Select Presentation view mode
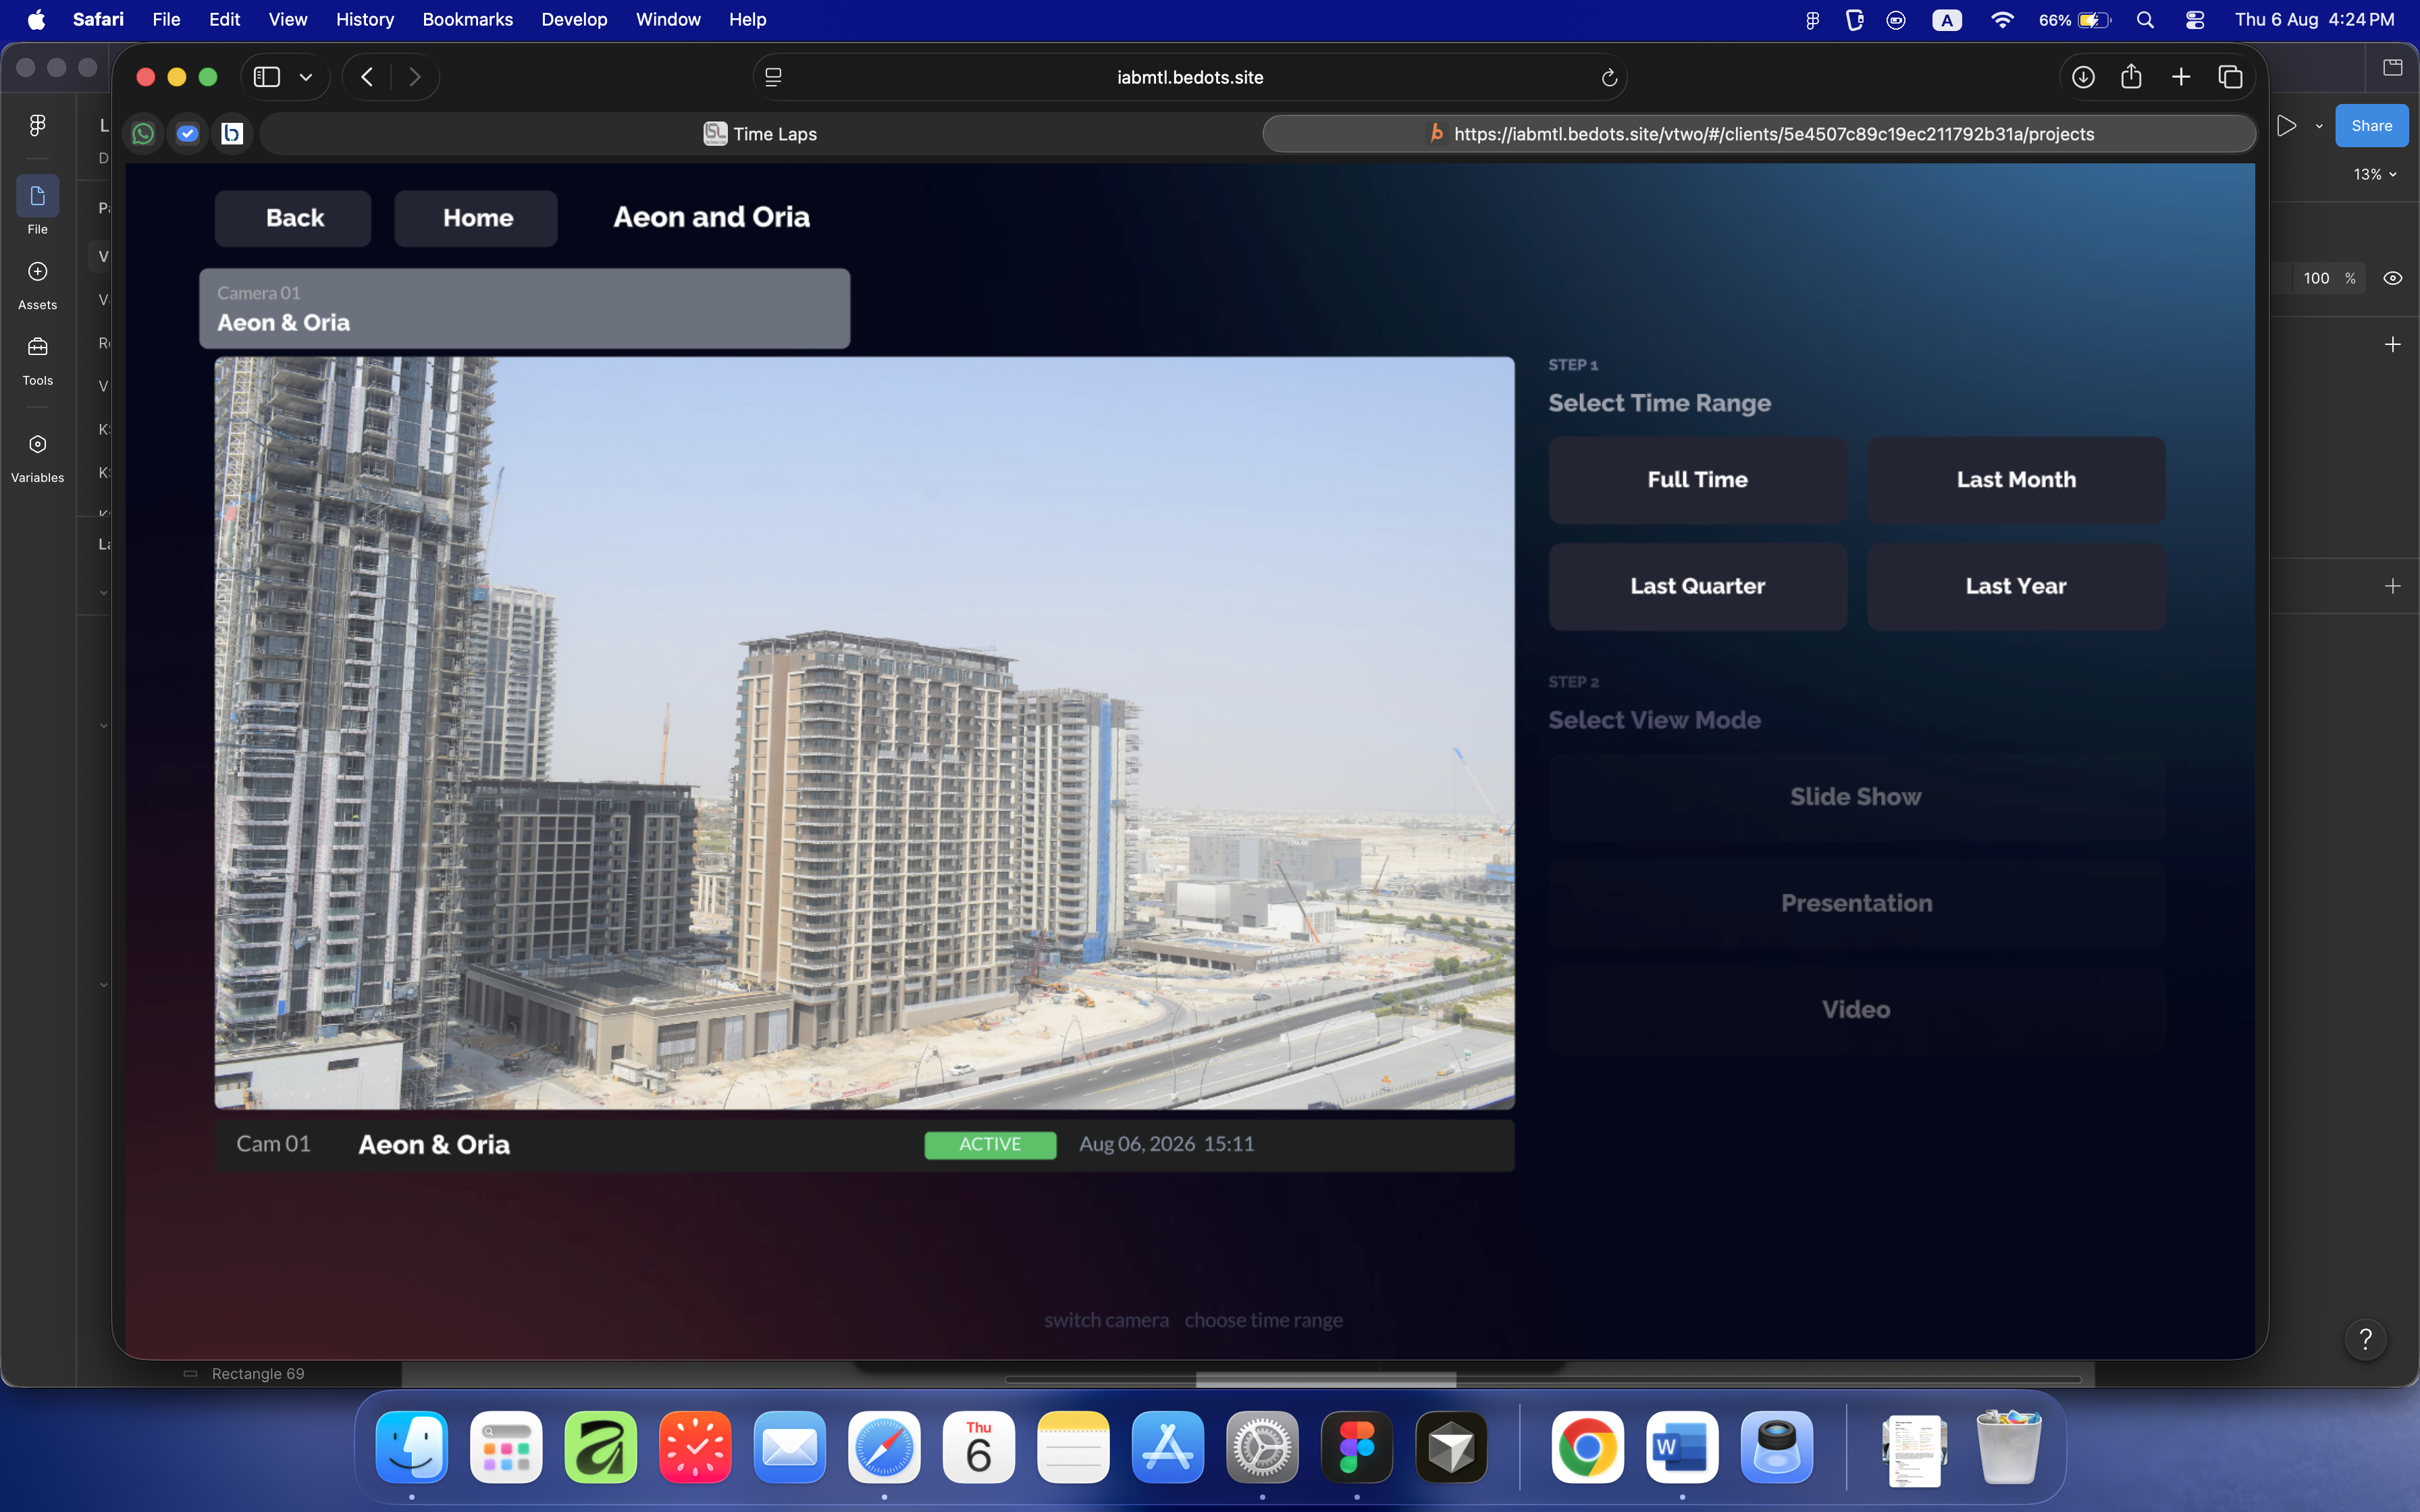 (1857, 903)
